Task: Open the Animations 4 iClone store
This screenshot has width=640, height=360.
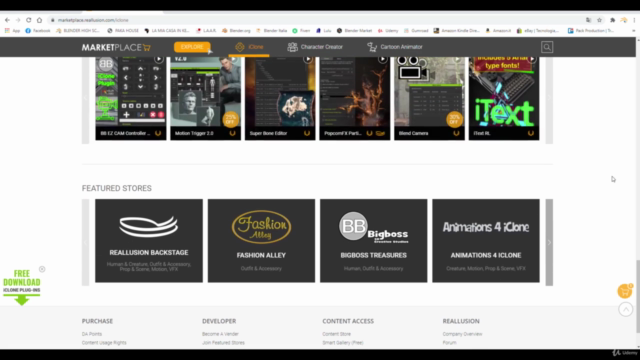Action: (486, 241)
